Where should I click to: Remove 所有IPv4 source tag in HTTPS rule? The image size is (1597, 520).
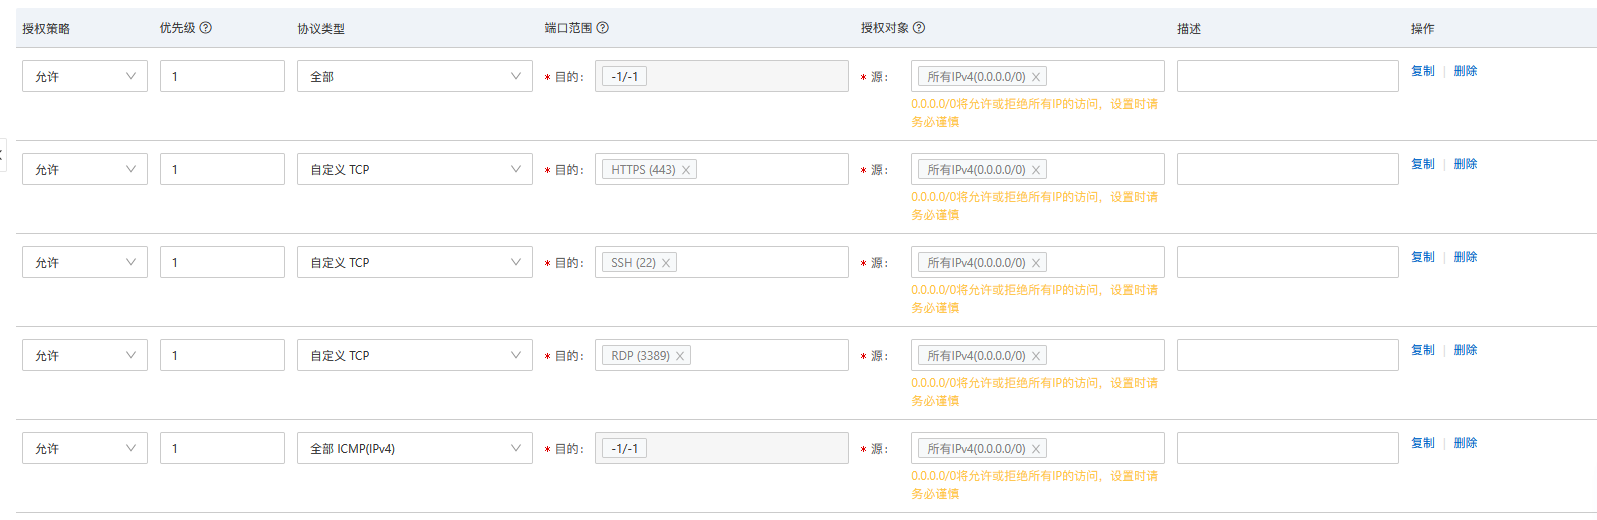tap(1036, 170)
